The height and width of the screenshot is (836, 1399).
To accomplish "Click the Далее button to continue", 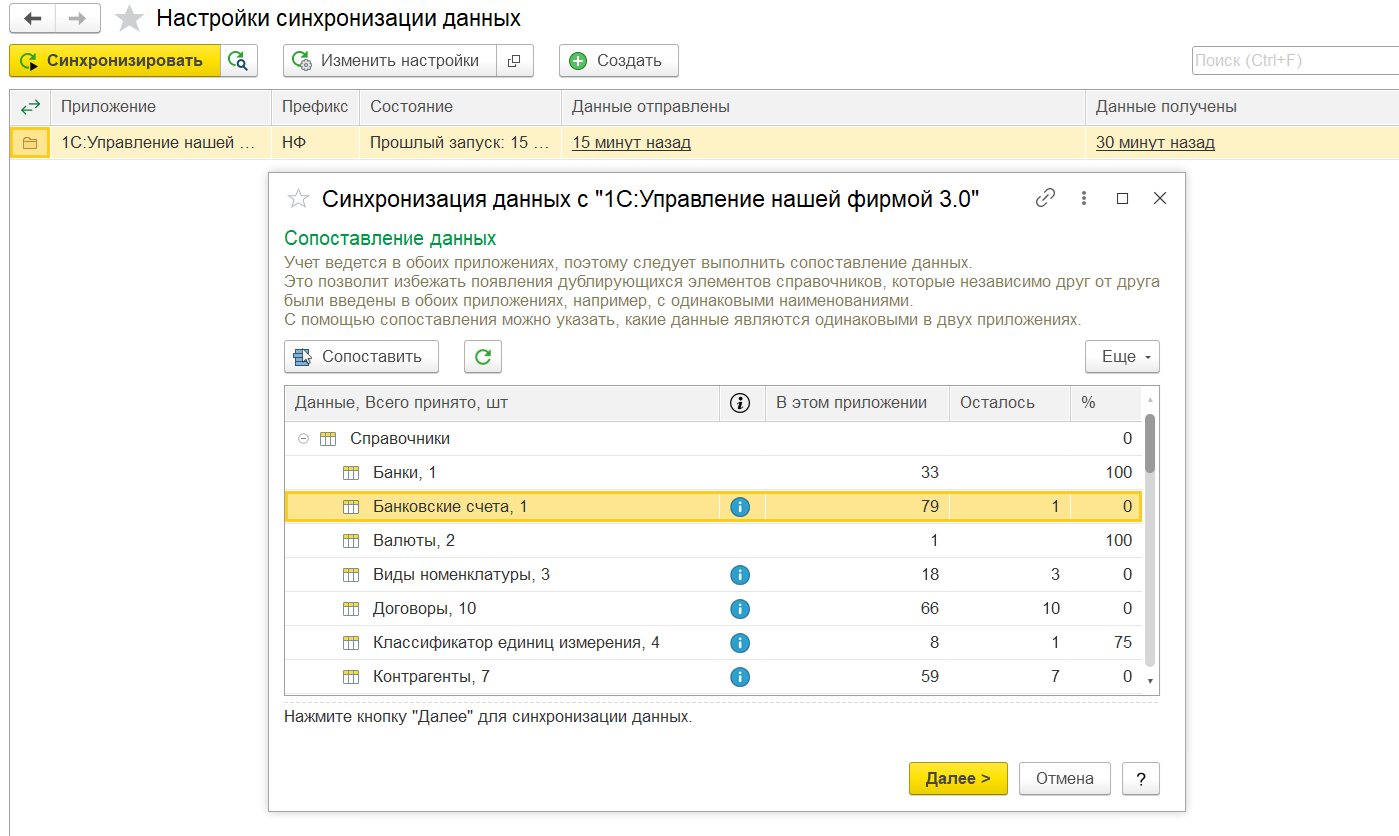I will pyautogui.click(x=957, y=779).
